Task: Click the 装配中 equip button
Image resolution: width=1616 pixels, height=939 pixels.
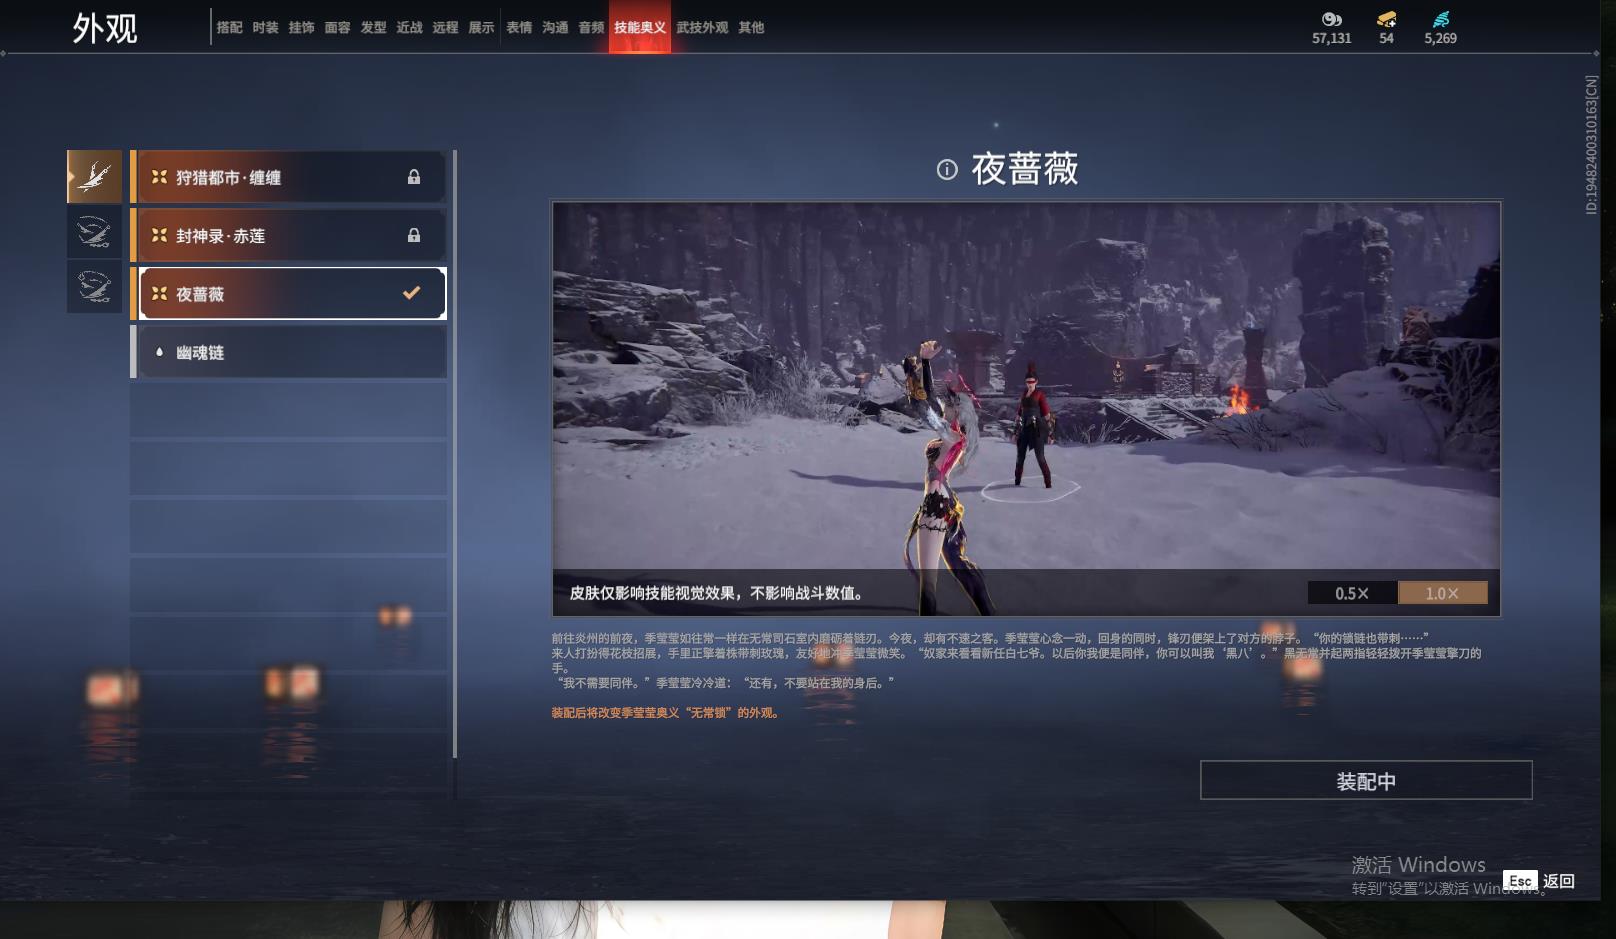Action: [1366, 780]
